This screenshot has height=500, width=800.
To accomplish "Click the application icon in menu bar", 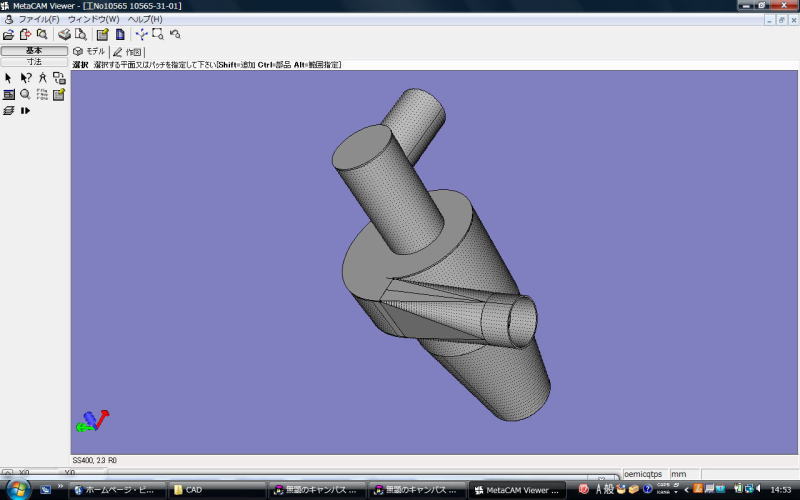I will (x=8, y=19).
